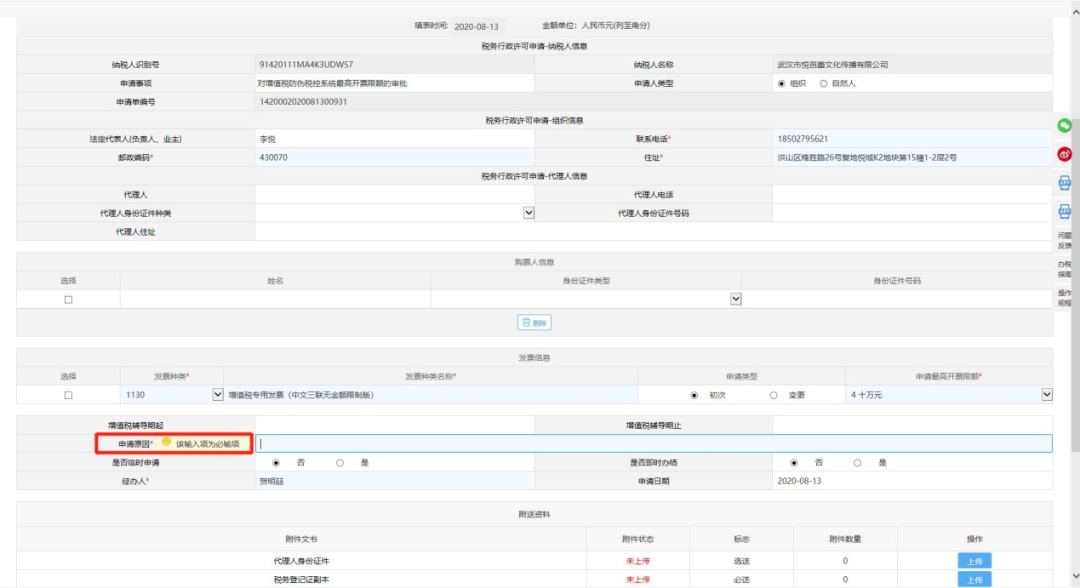Choose 初次 as 申请类型

pos(694,395)
